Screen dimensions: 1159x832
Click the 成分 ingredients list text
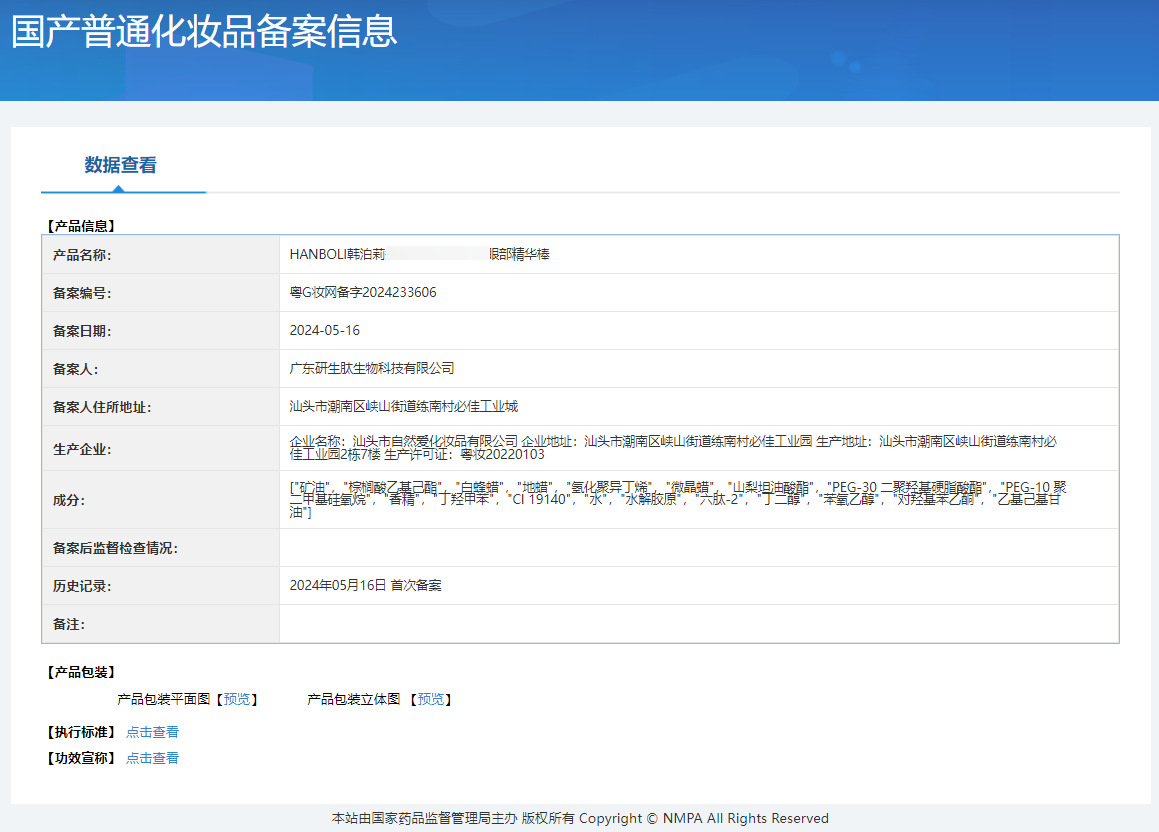[676, 499]
